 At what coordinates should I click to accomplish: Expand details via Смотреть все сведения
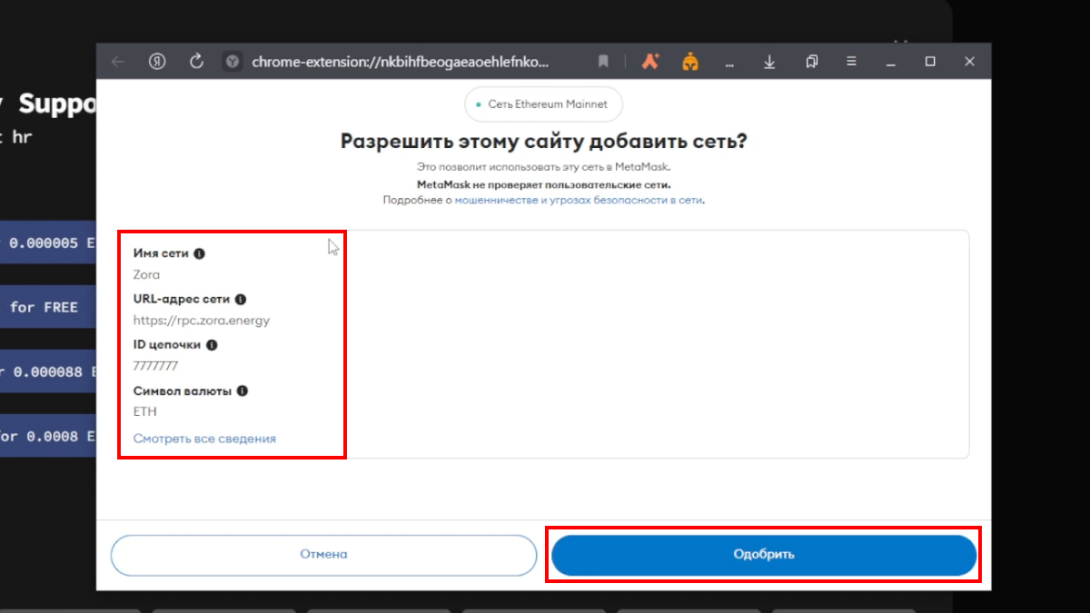[204, 439]
